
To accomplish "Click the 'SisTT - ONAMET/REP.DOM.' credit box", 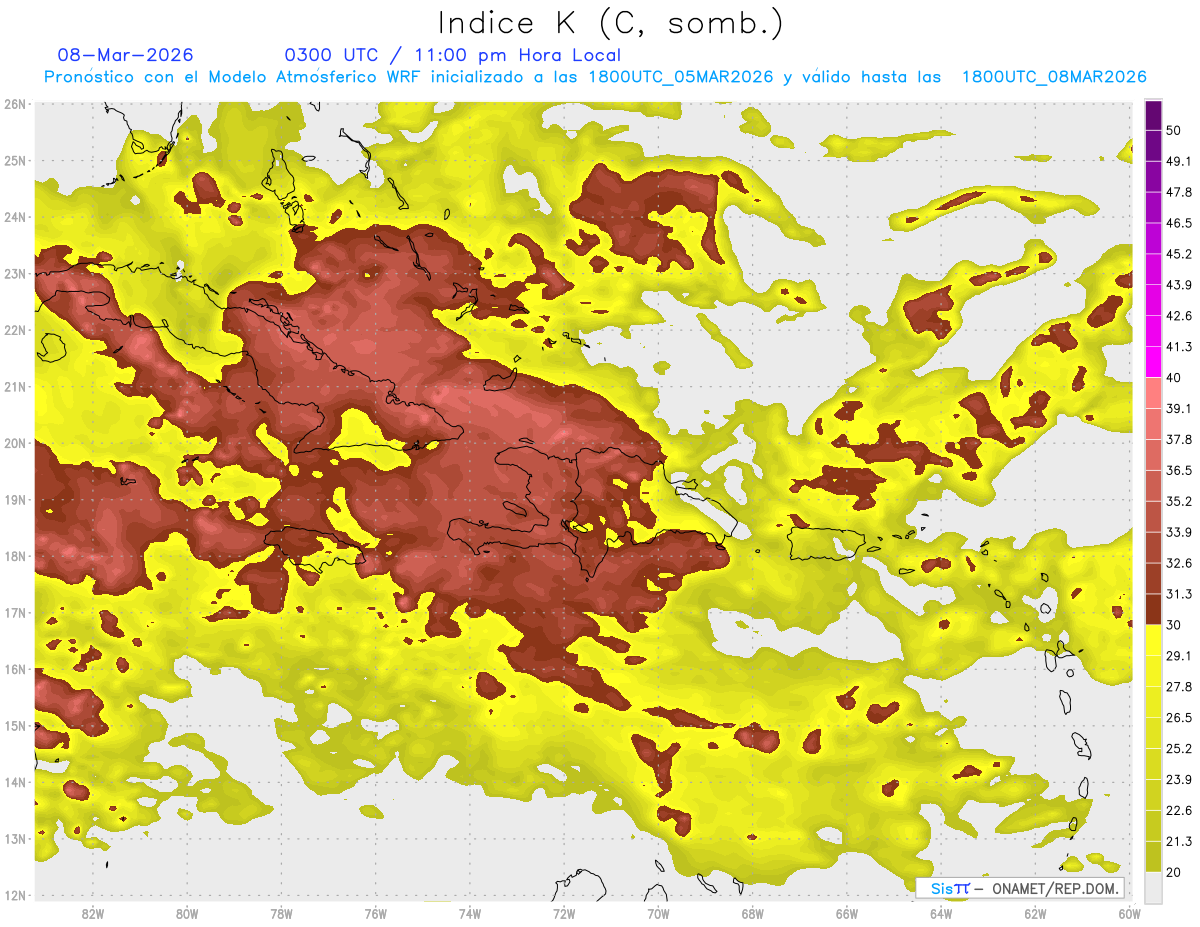I will (x=1020, y=888).
